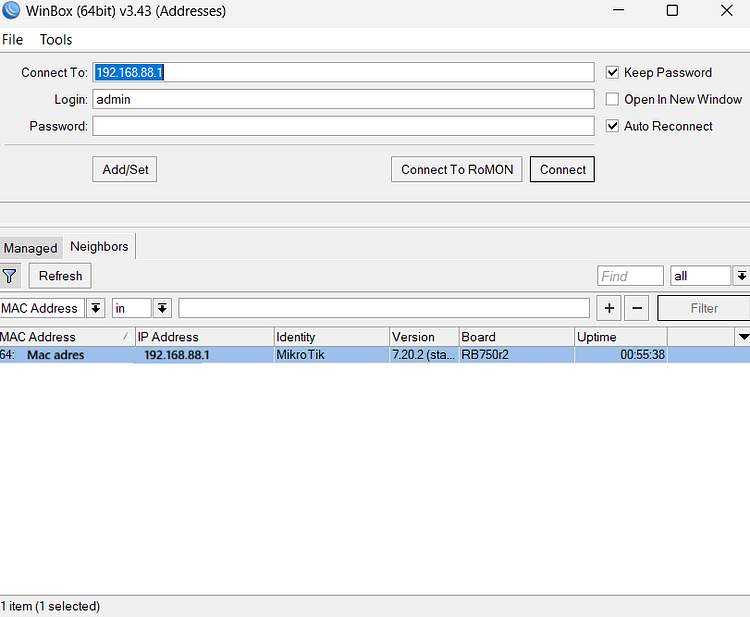Open the MAC Address filter field dropdown
This screenshot has width=750, height=617.
[x=96, y=308]
